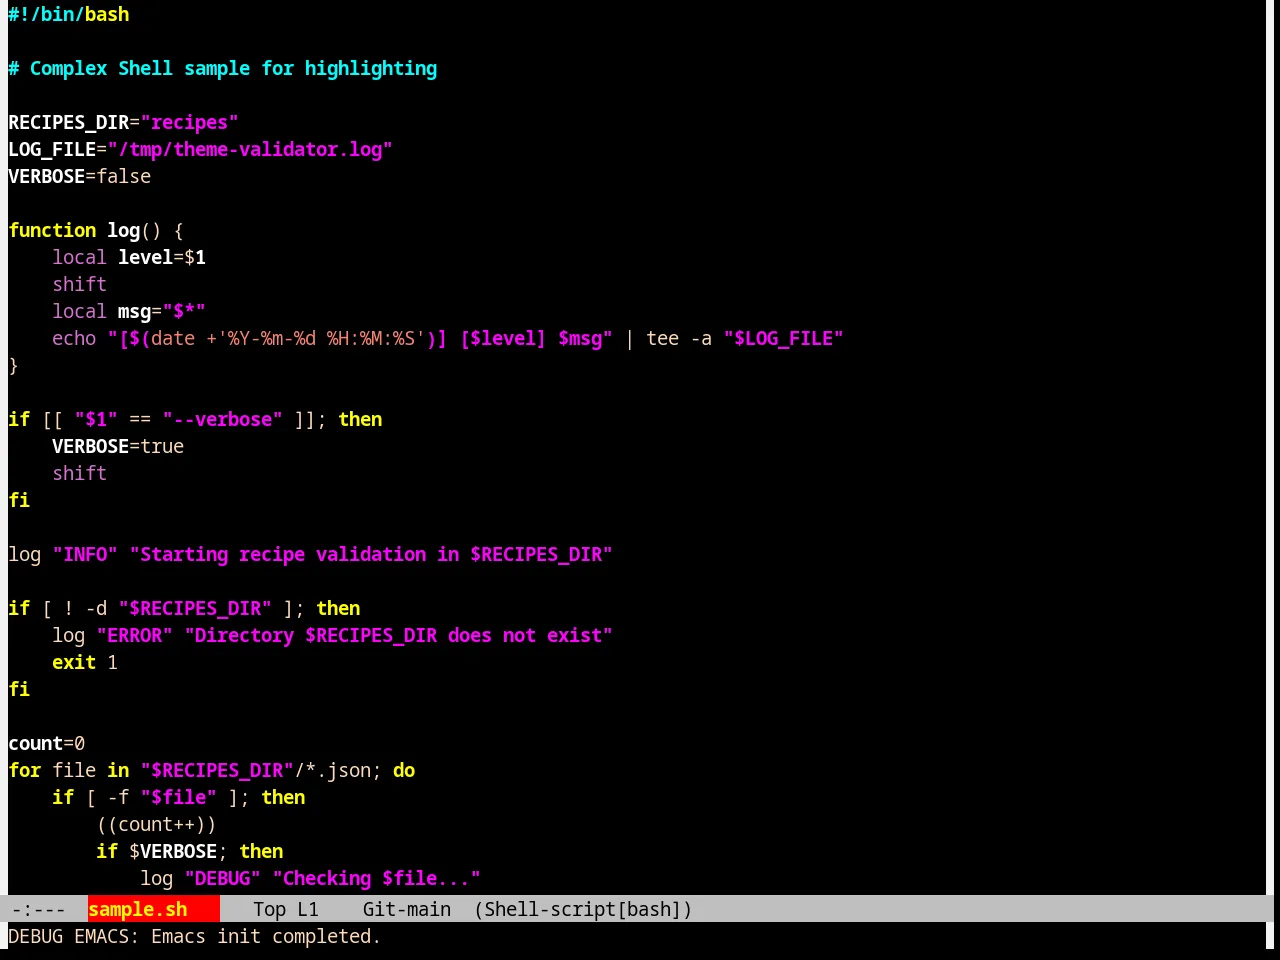Click the "Directory $RECIPES_DIR does not exist" string
Viewport: 1280px width, 960px height.
[x=399, y=635]
